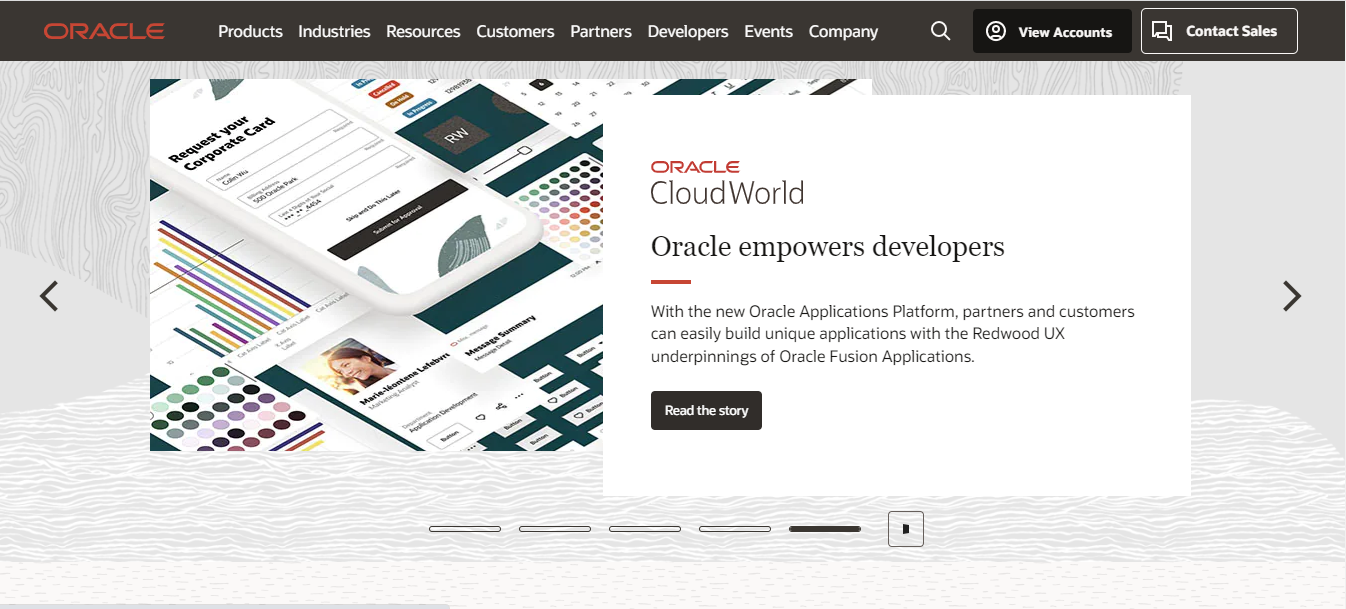Screen dimensions: 1346x609
Task: Open the search magnifier icon
Action: coord(940,31)
